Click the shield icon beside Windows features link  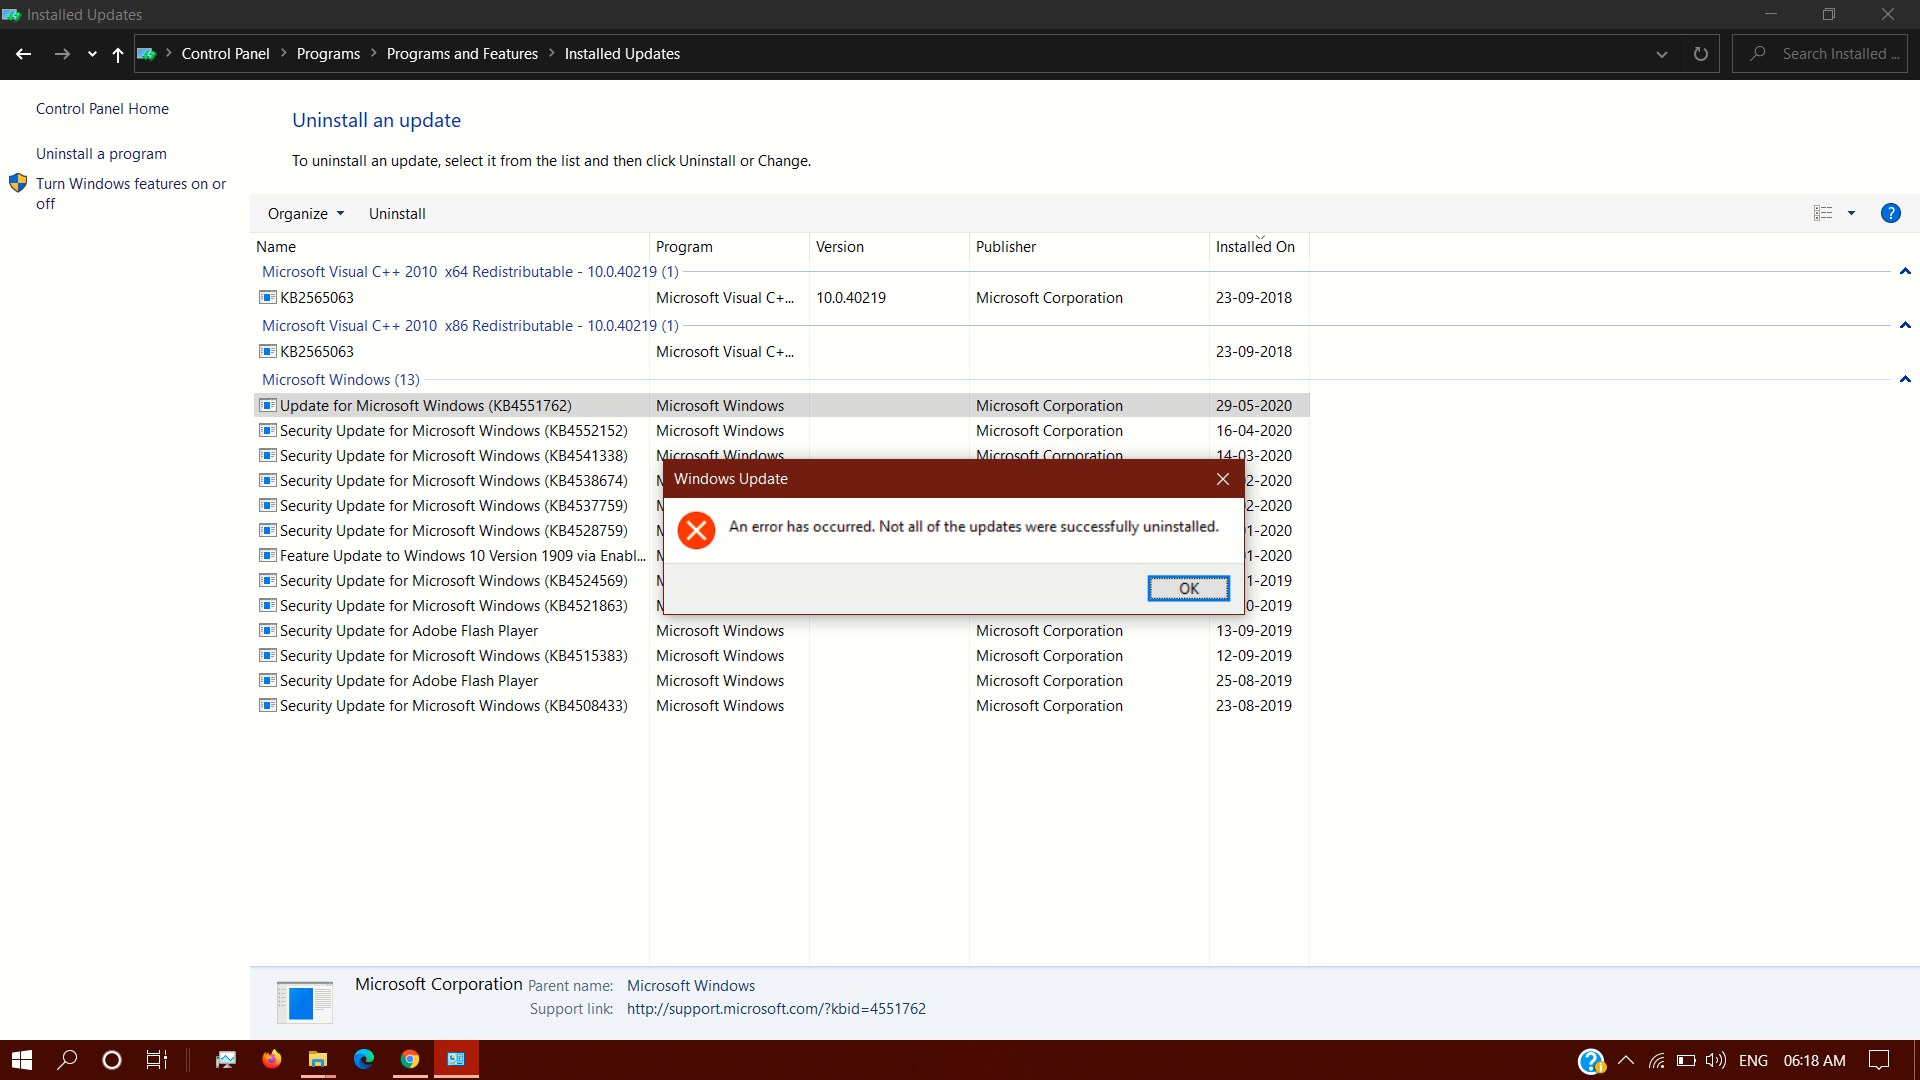(18, 183)
